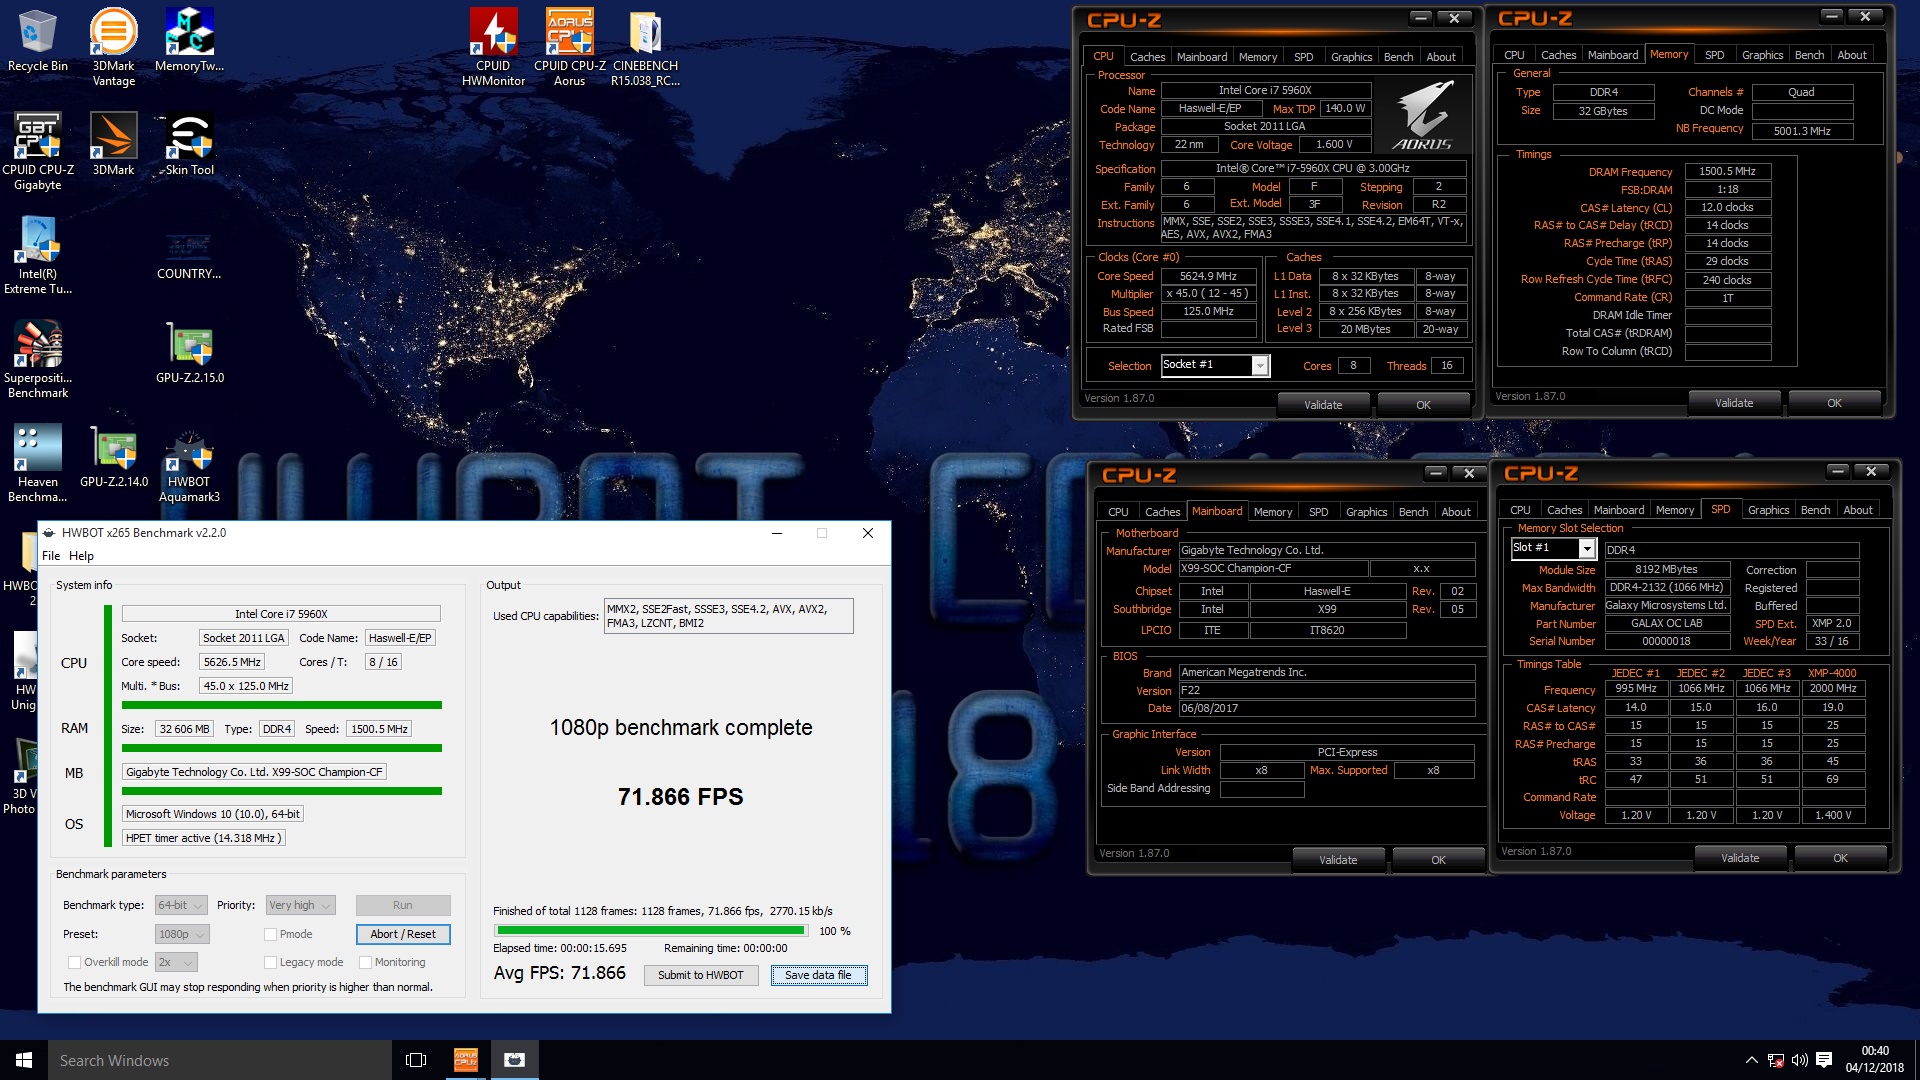Open the 3DMark desktop icon

[x=113, y=144]
